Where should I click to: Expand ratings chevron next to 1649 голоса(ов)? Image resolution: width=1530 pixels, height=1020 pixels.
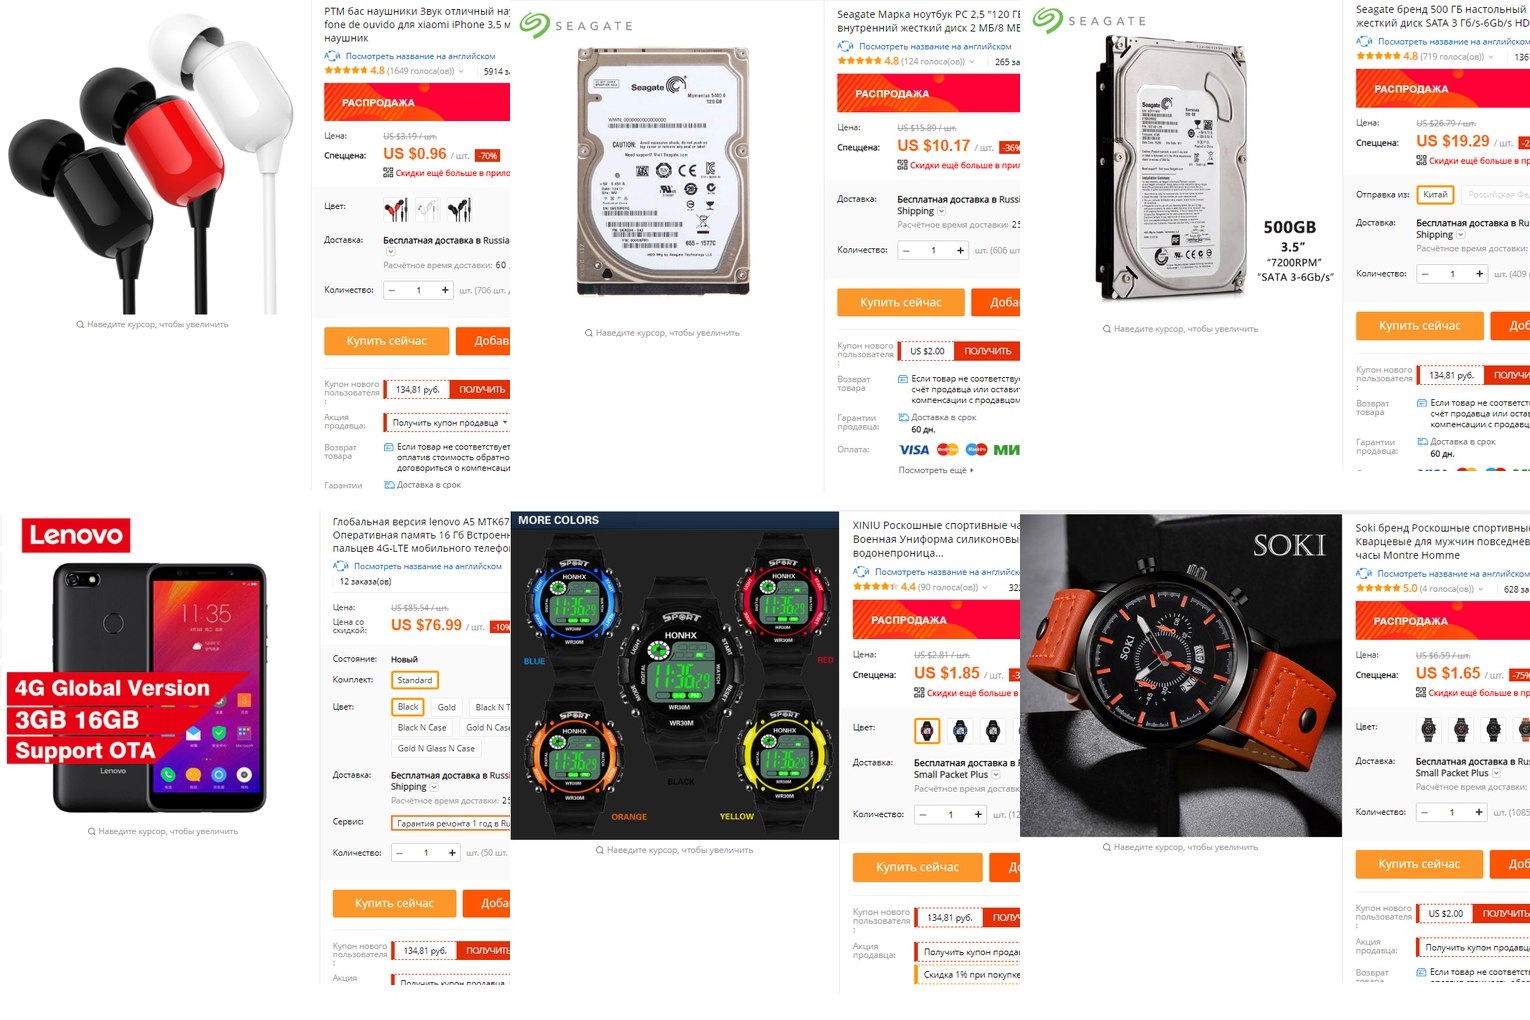point(461,71)
